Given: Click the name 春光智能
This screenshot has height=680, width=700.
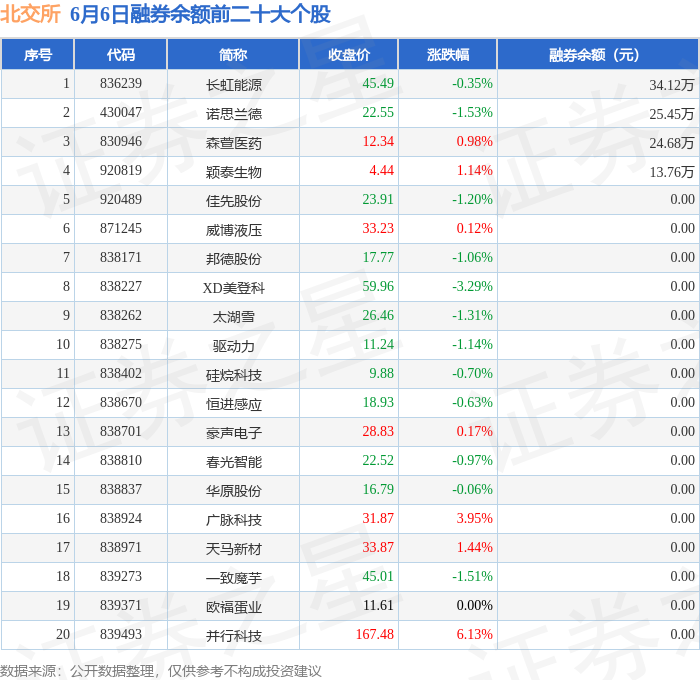Looking at the screenshot, I should pyautogui.click(x=233, y=462).
